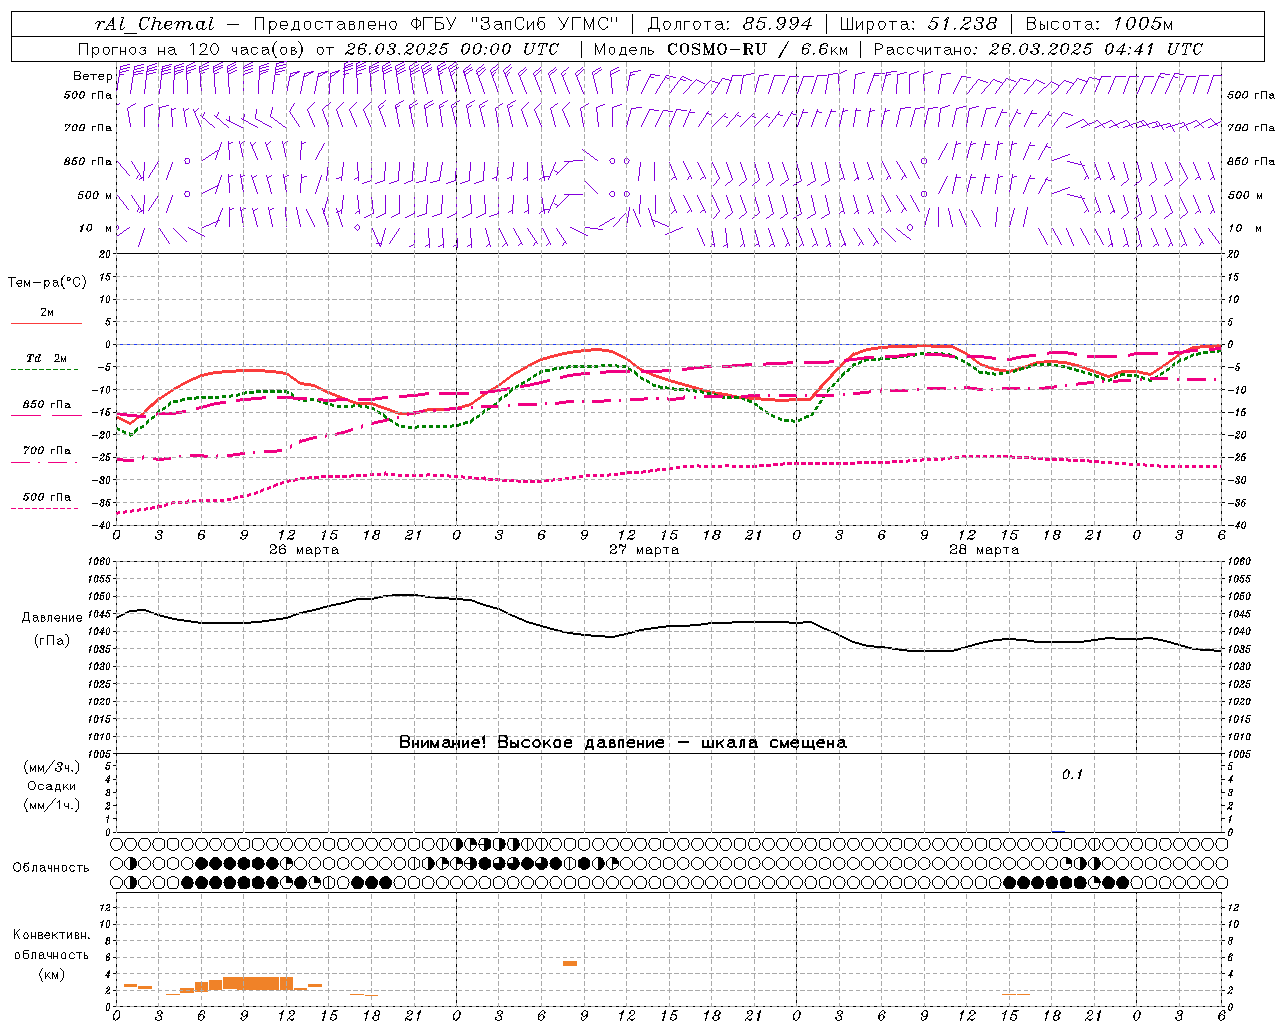Click the (мм/1ч.) precipitation unit label

click(52, 805)
